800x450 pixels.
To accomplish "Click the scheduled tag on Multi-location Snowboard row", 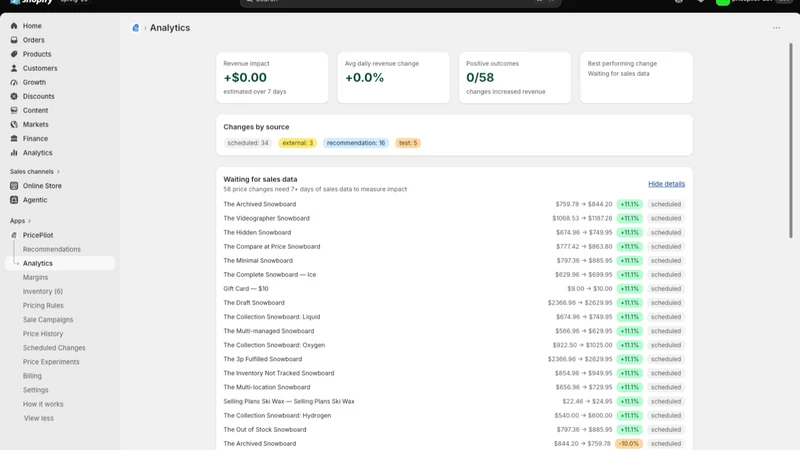I will coord(666,387).
